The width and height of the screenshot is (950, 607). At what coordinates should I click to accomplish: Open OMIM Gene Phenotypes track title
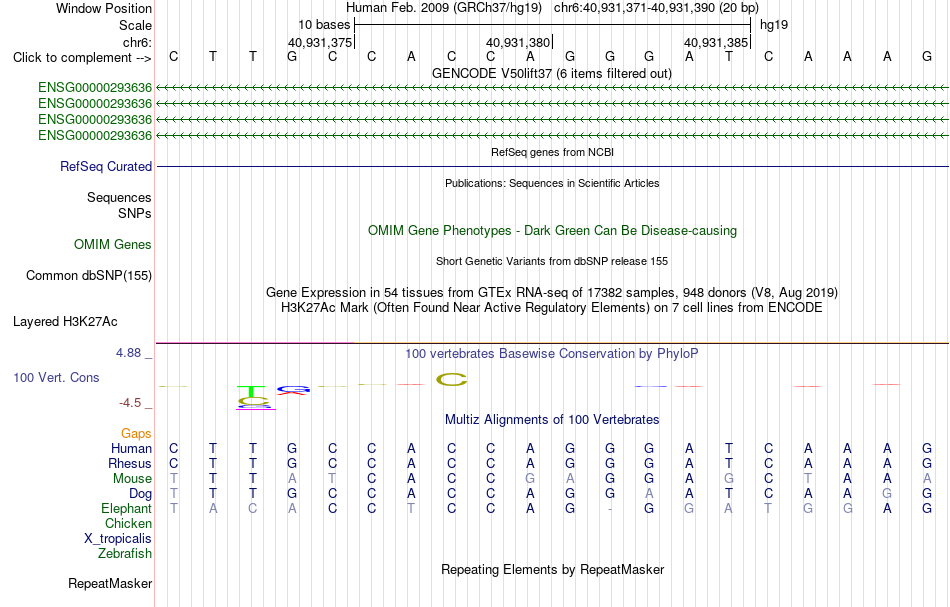point(552,230)
